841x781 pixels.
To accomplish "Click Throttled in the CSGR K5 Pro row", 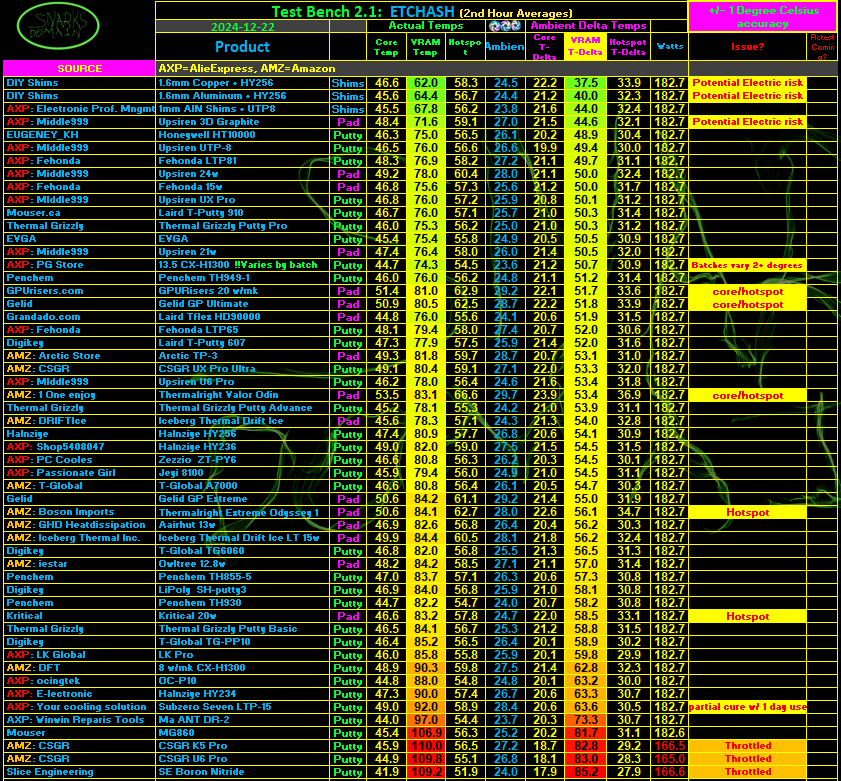I will pos(747,746).
